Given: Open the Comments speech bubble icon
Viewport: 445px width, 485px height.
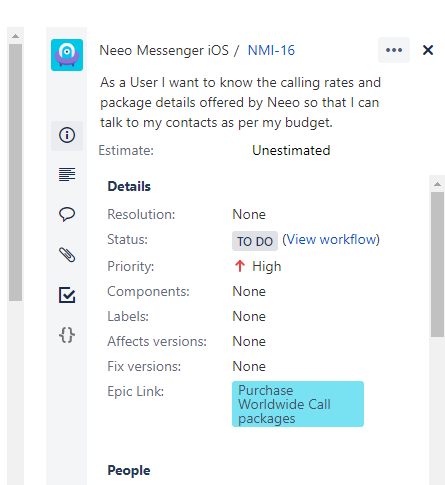Looking at the screenshot, I should pos(67,214).
